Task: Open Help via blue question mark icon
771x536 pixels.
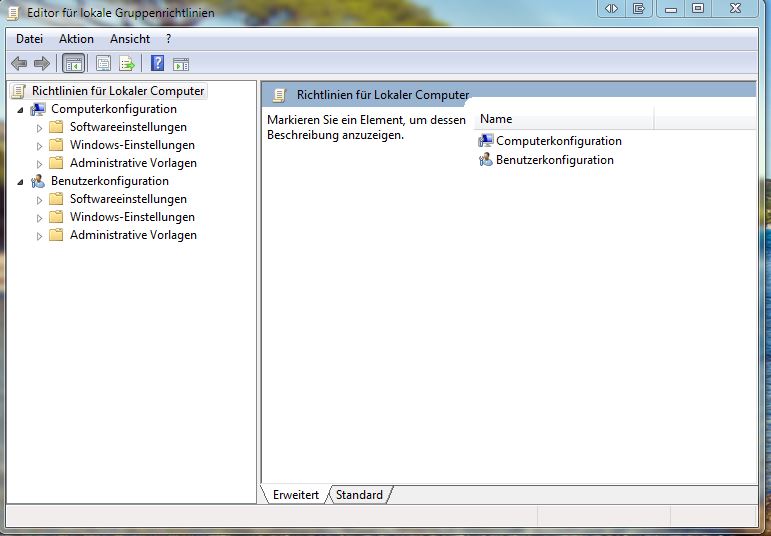Action: pyautogui.click(x=157, y=63)
